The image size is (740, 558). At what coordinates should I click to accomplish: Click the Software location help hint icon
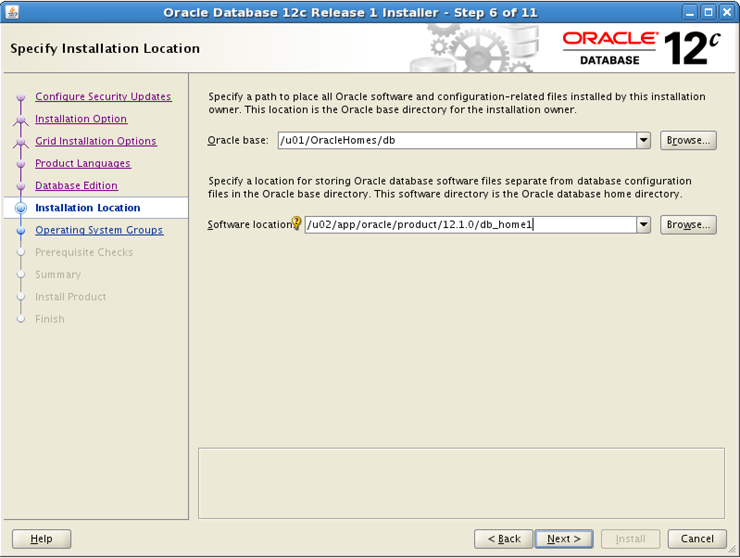click(296, 222)
